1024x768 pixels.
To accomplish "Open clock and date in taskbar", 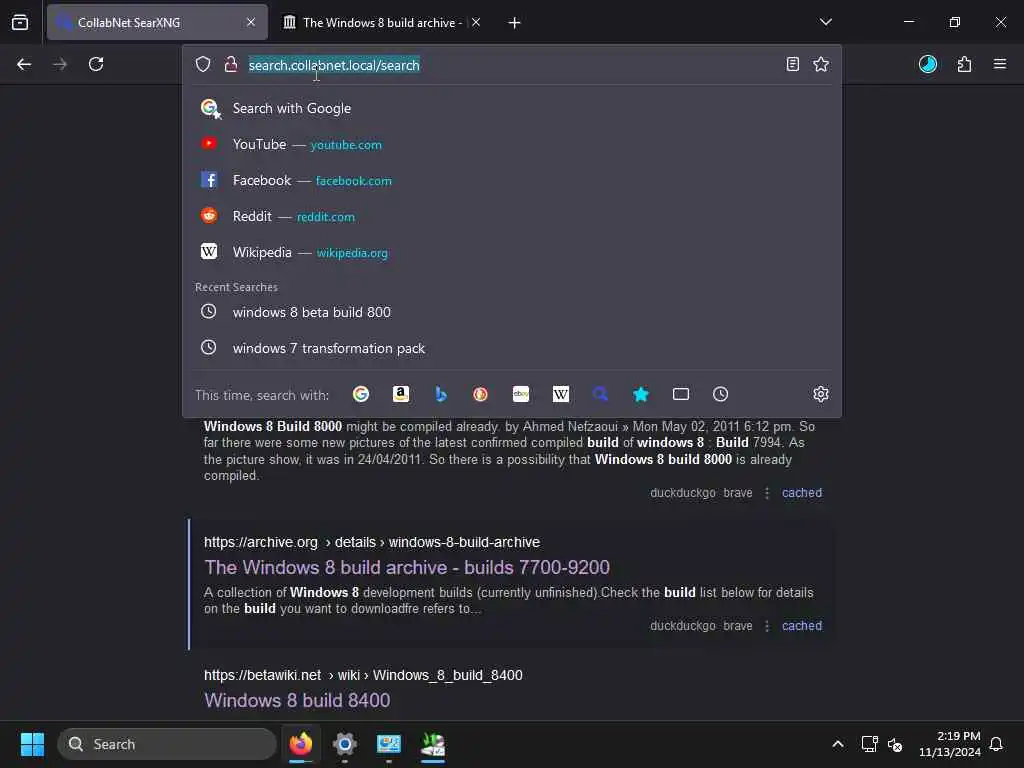I will 950,744.
